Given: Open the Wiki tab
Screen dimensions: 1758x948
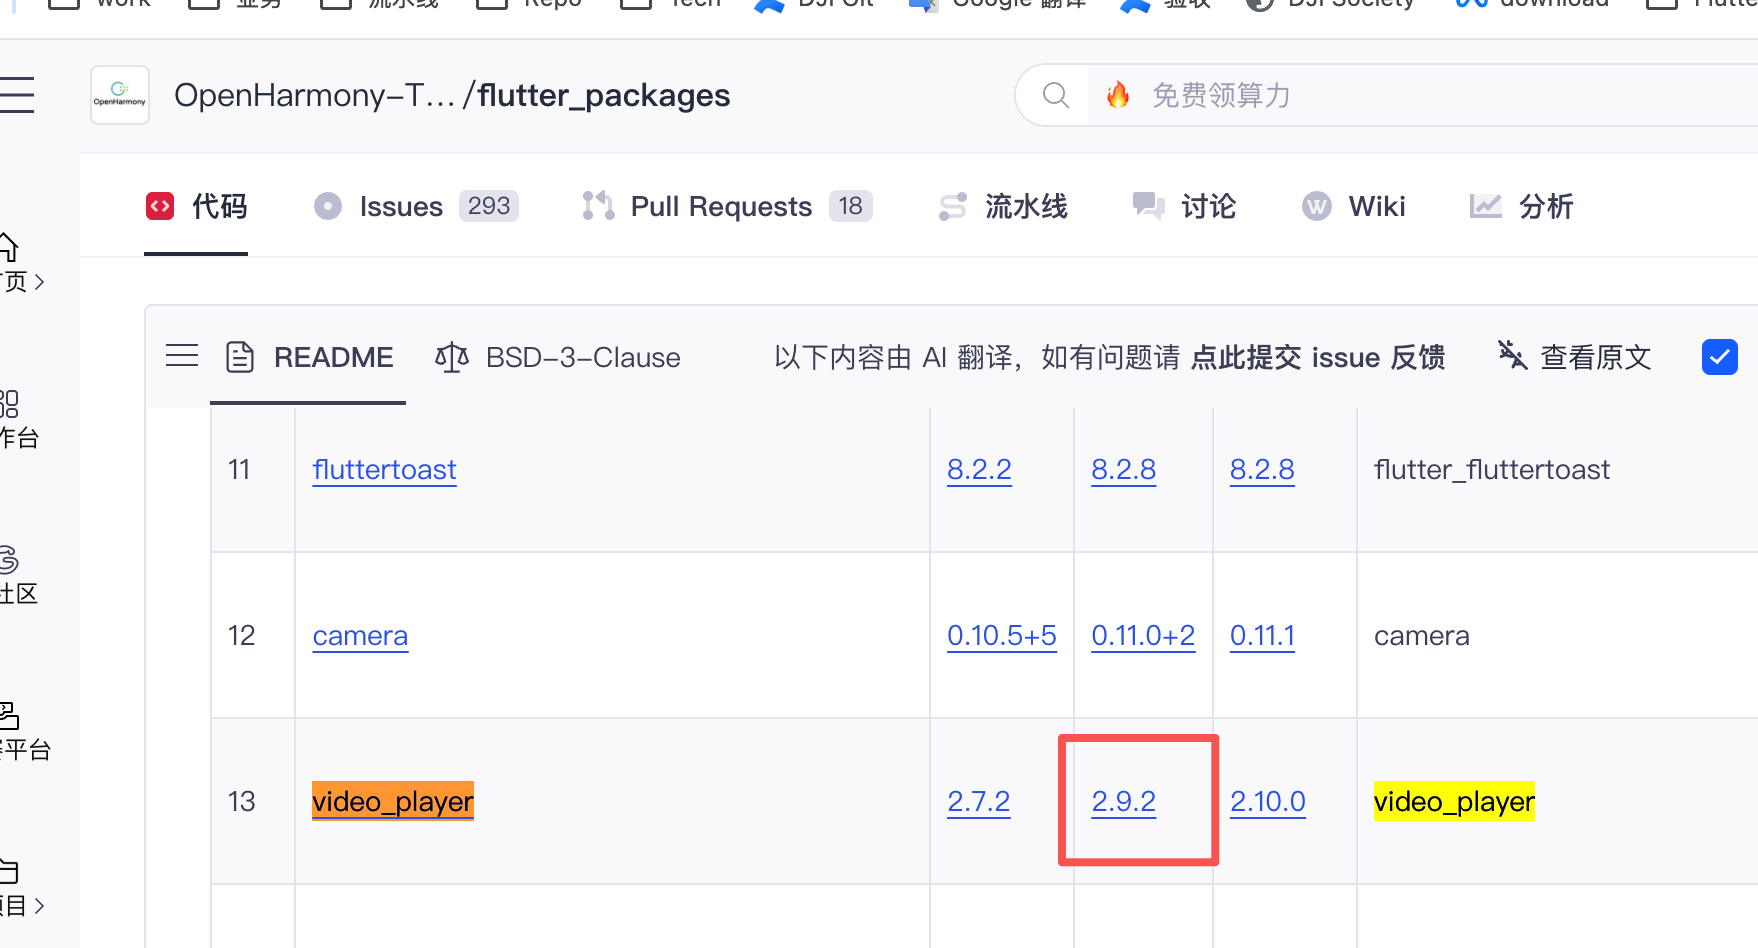Looking at the screenshot, I should click(x=1354, y=207).
